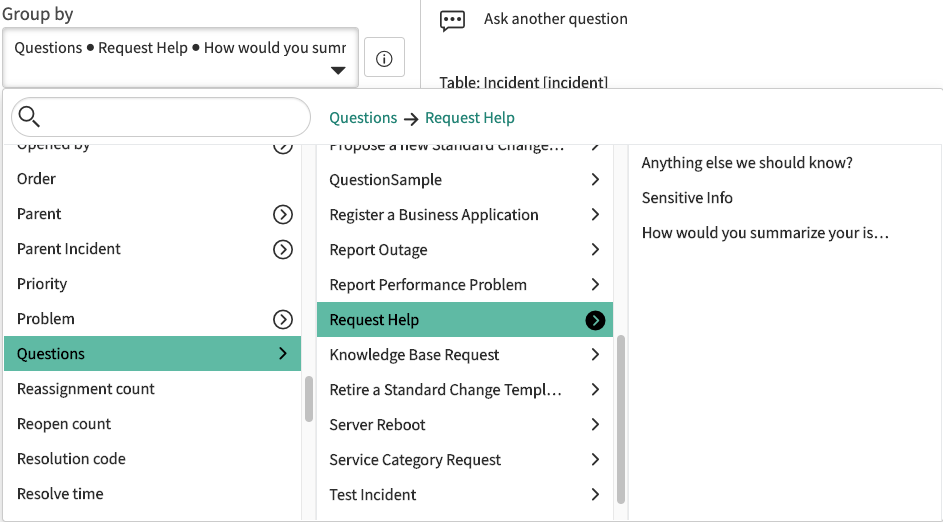943x522 pixels.
Task: Click Ask another question
Action: [556, 19]
